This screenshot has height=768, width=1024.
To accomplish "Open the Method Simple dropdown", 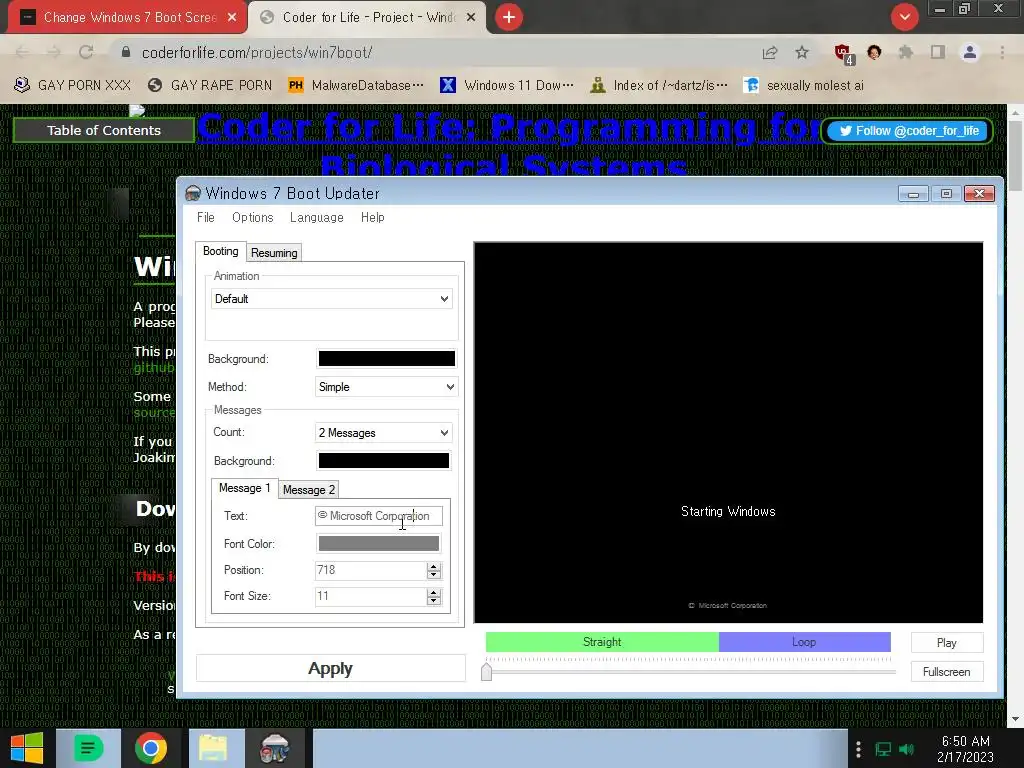I will pyautogui.click(x=386, y=387).
